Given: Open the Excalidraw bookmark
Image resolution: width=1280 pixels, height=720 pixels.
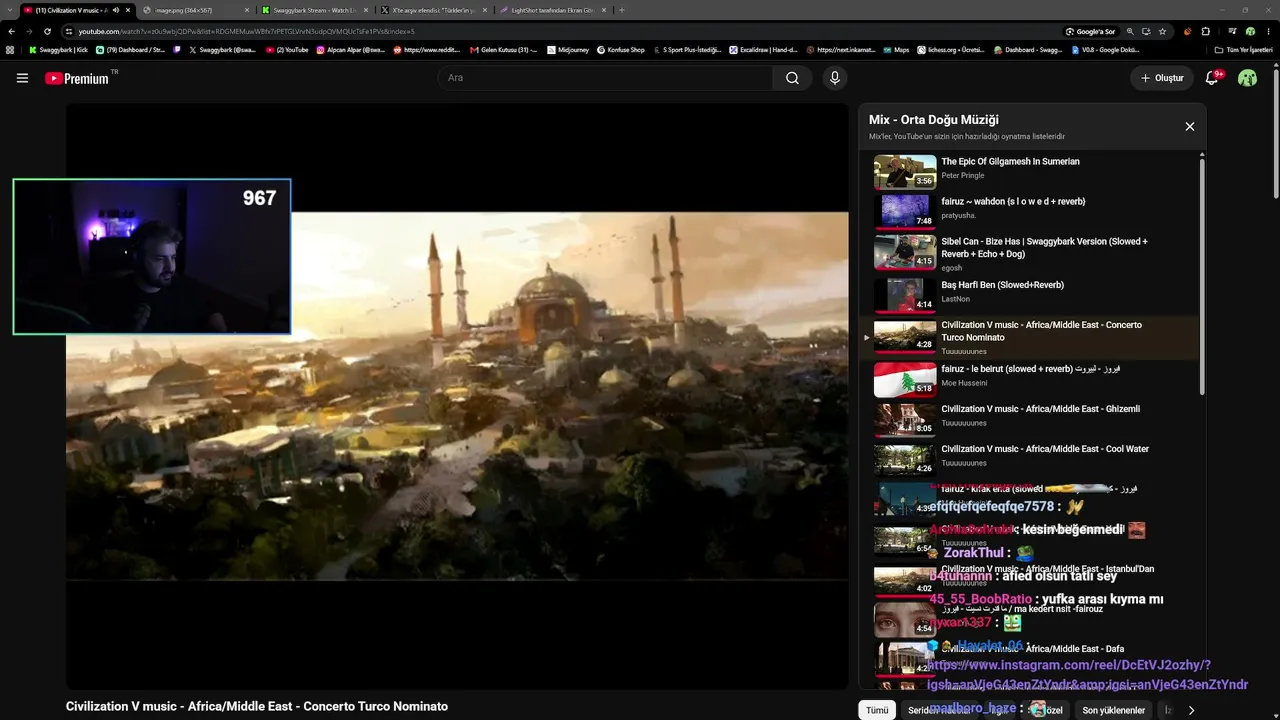Looking at the screenshot, I should pyautogui.click(x=763, y=49).
